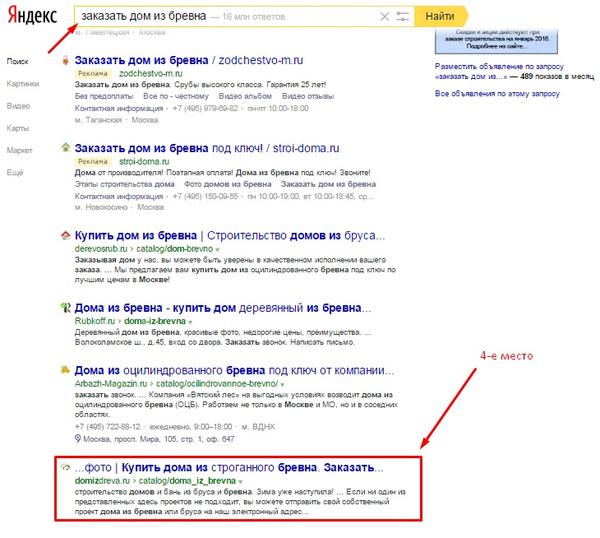Click the blue ad banner about скидки и акции

pyautogui.click(x=496, y=40)
